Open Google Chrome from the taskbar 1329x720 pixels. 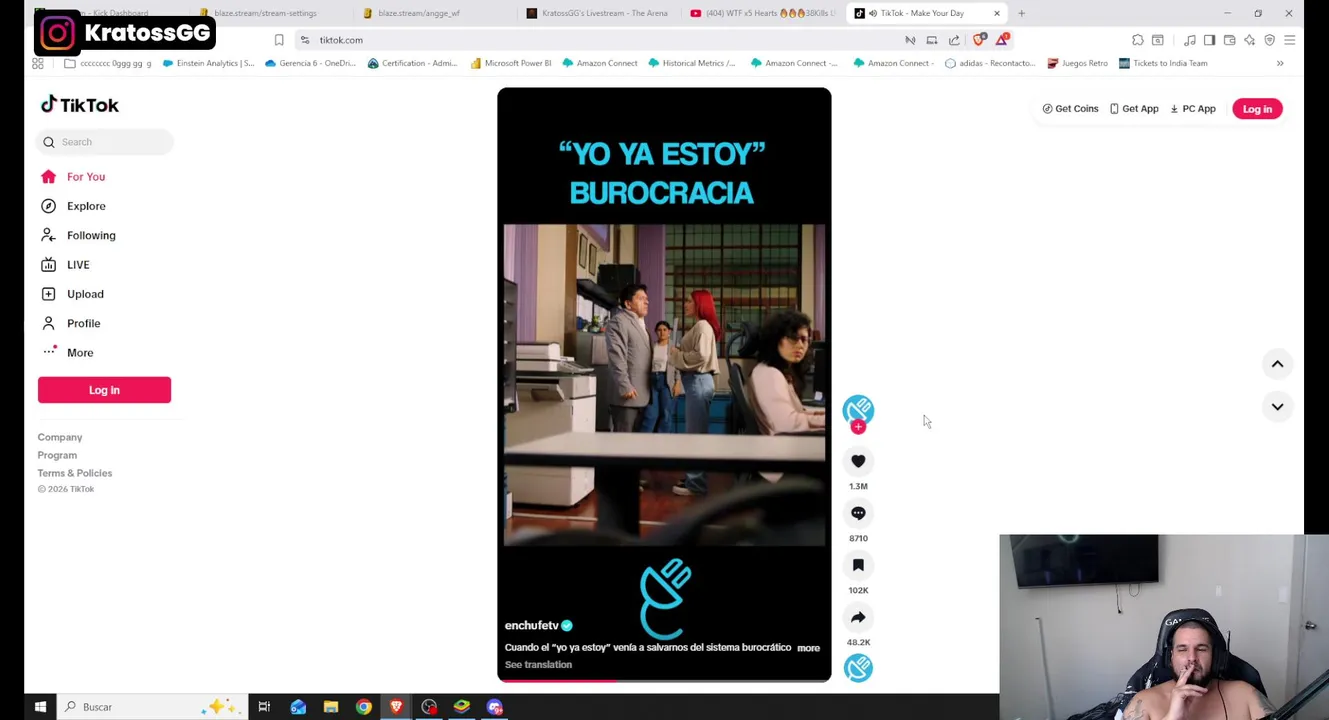[x=364, y=707]
